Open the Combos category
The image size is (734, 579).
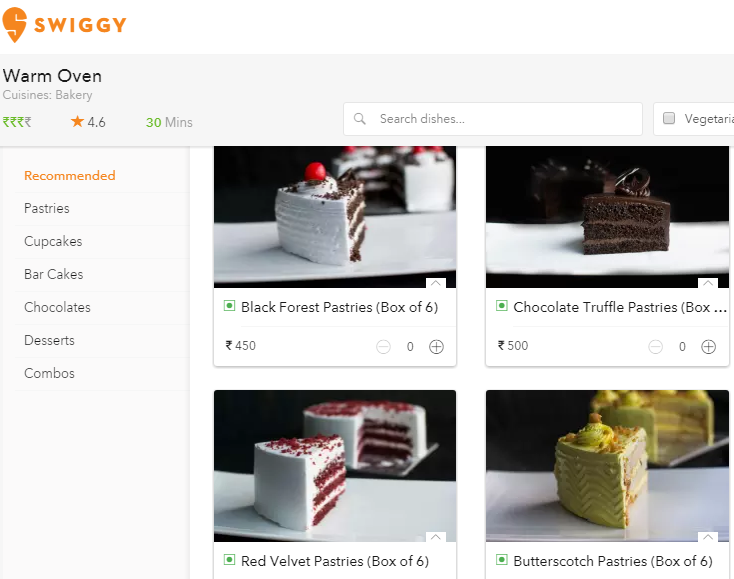pos(49,374)
